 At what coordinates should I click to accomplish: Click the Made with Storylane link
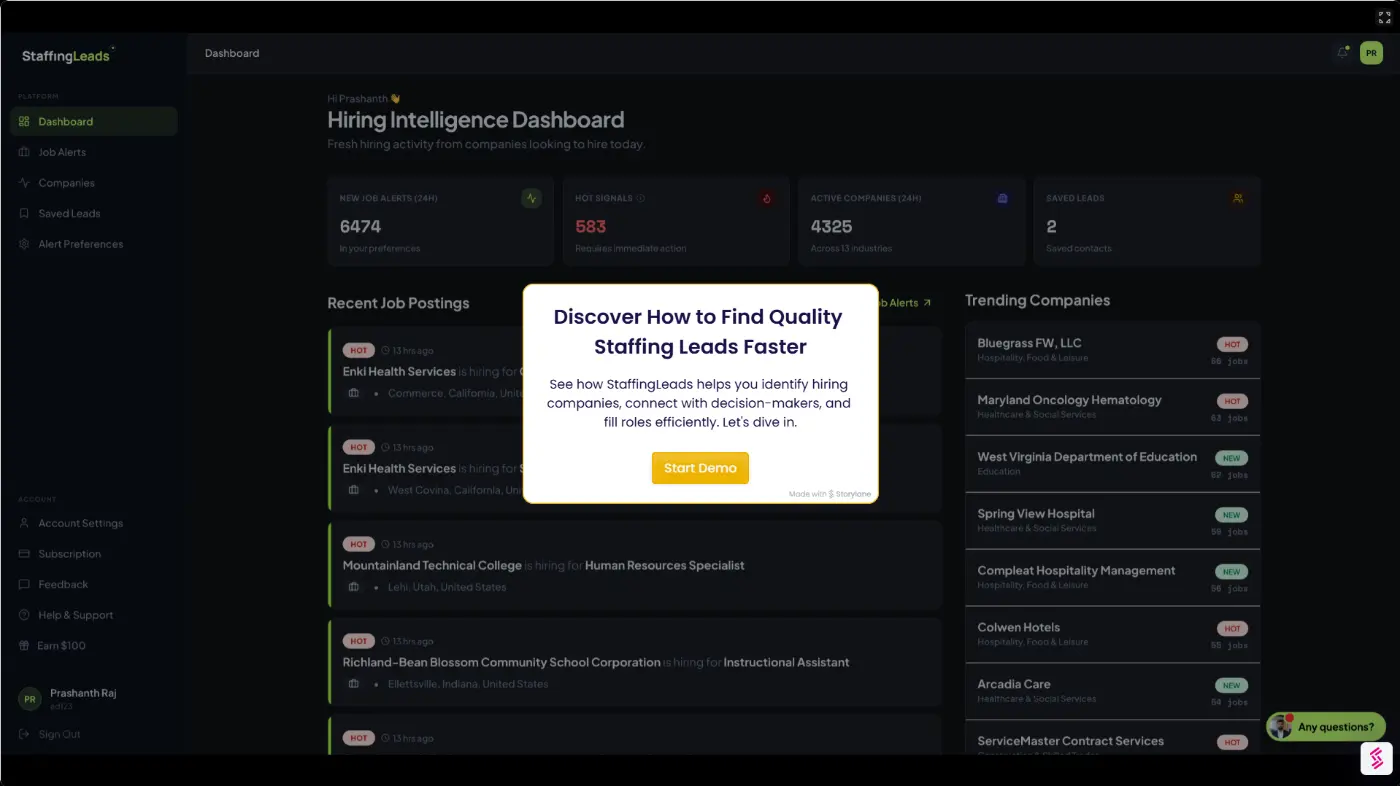(x=830, y=494)
